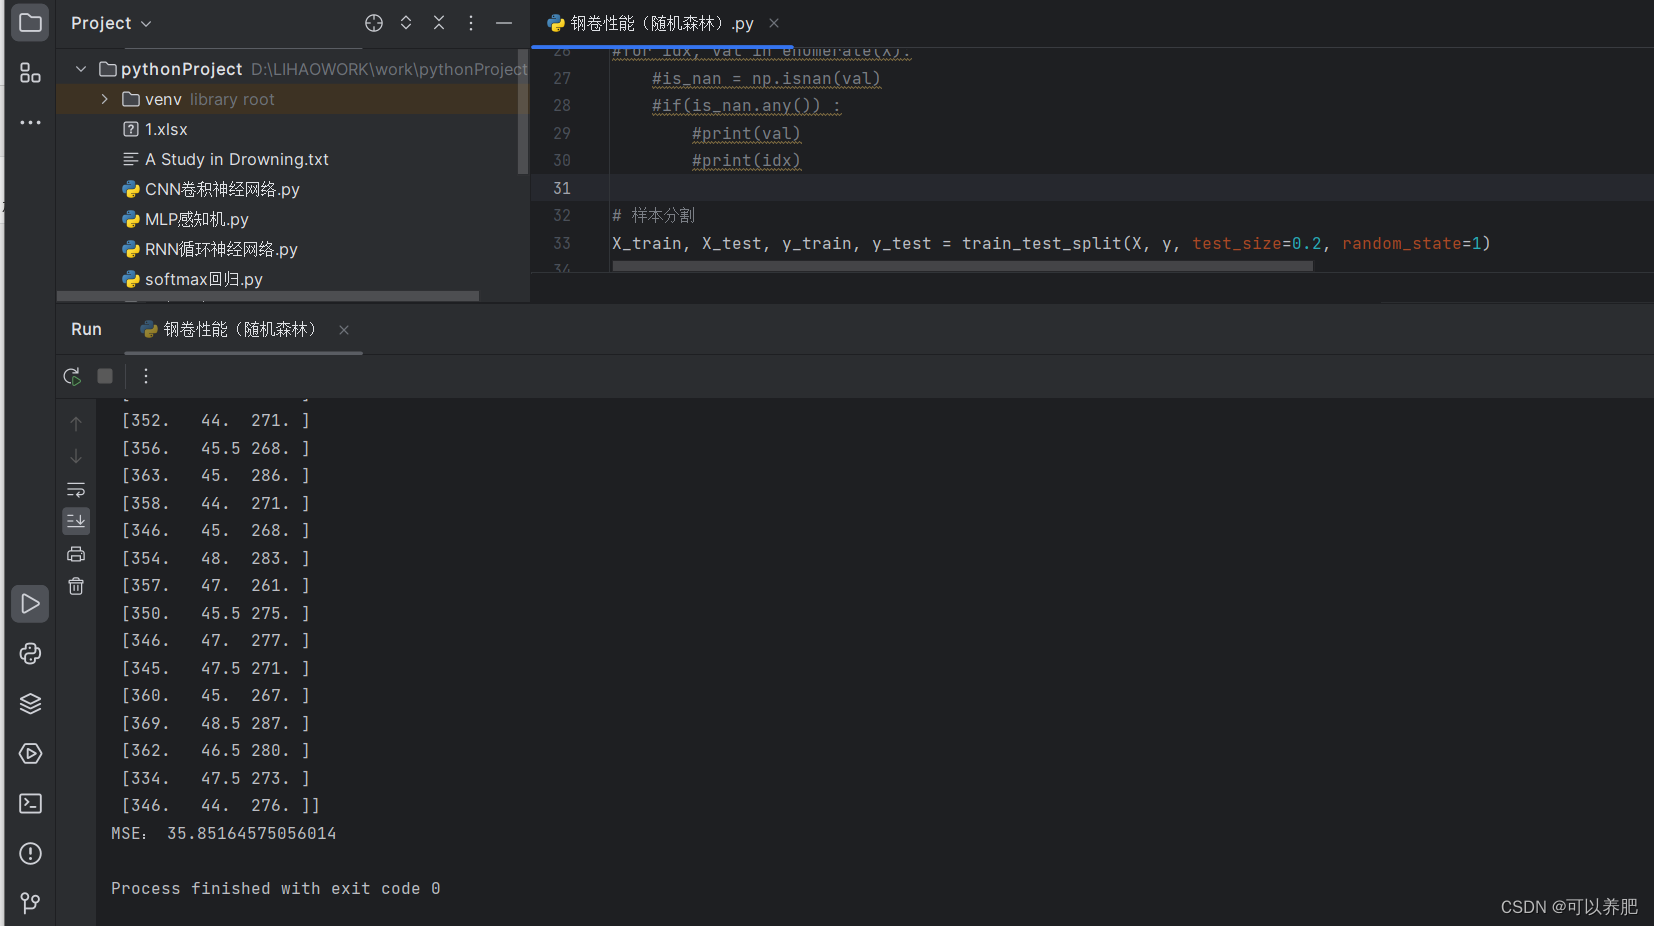The image size is (1654, 926).
Task: Select Opened File locate target icon
Action: click(374, 23)
